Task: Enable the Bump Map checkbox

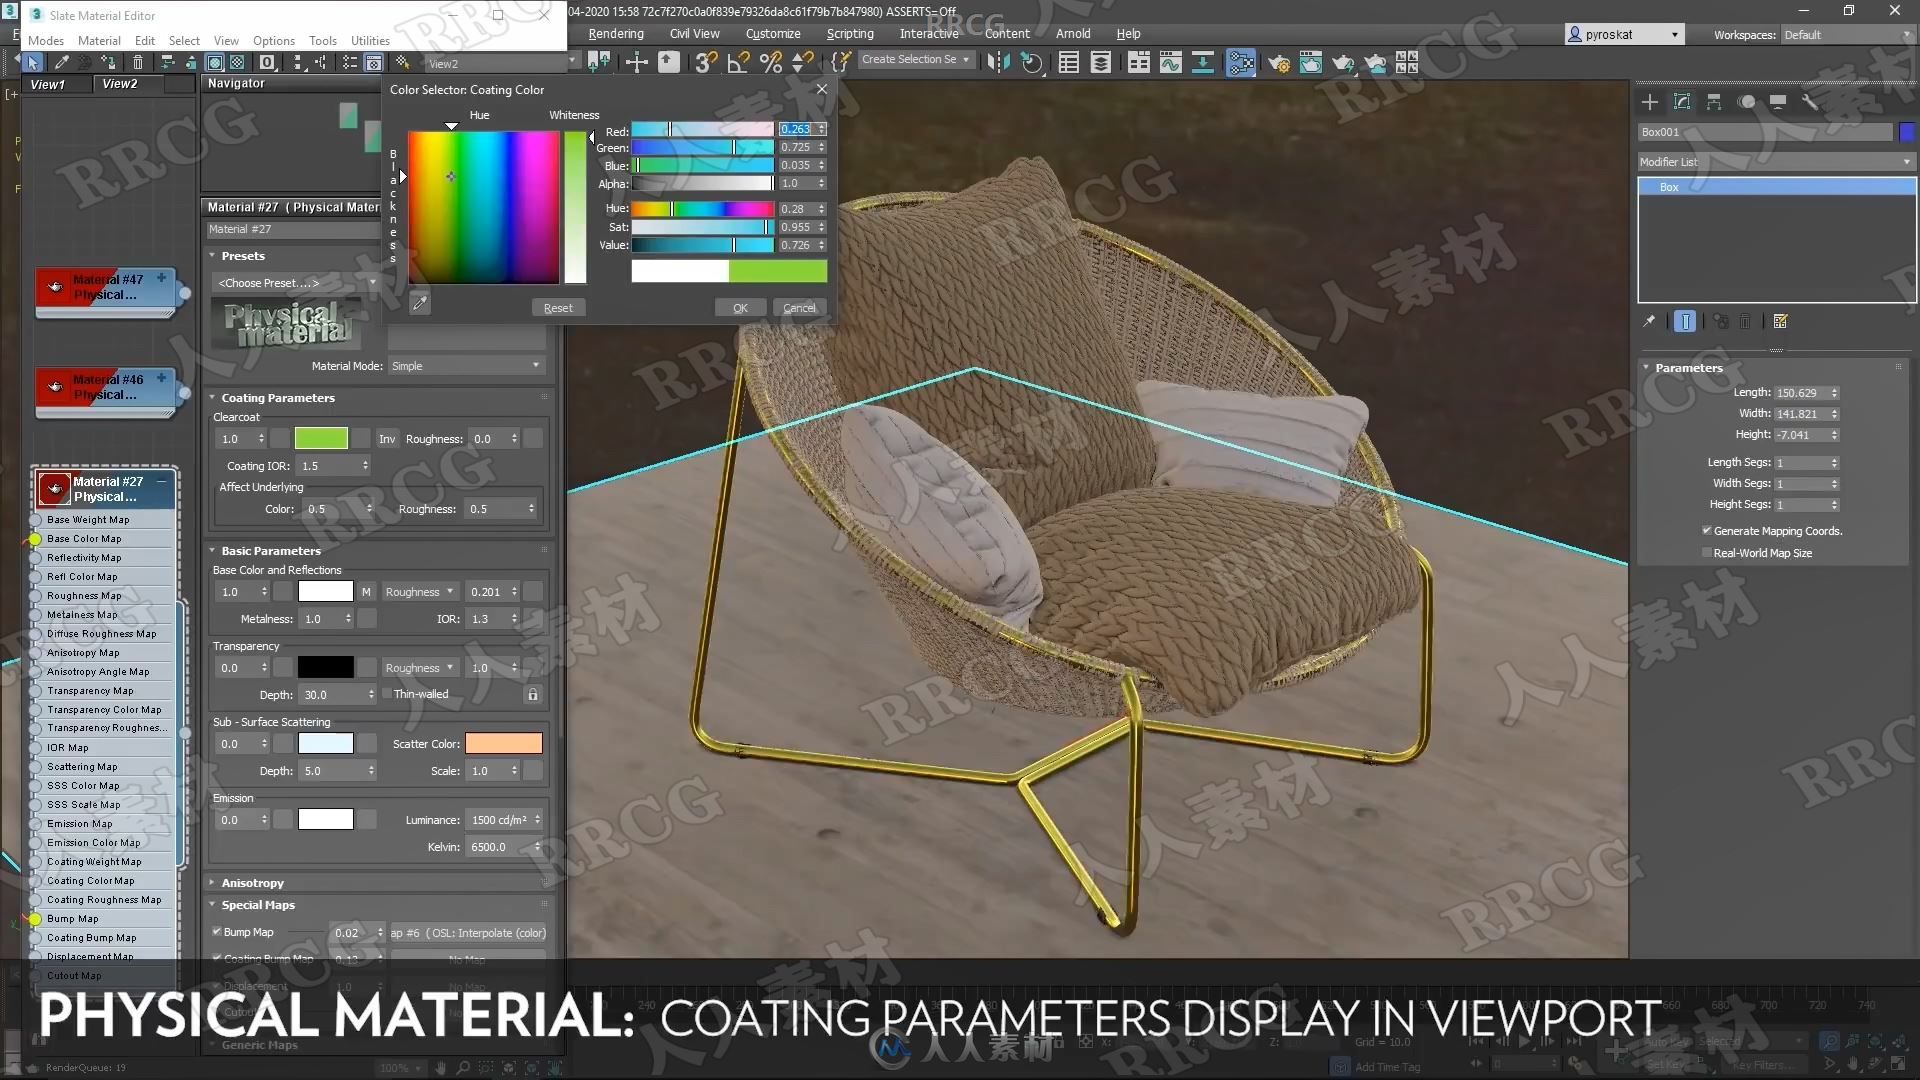Action: [216, 931]
